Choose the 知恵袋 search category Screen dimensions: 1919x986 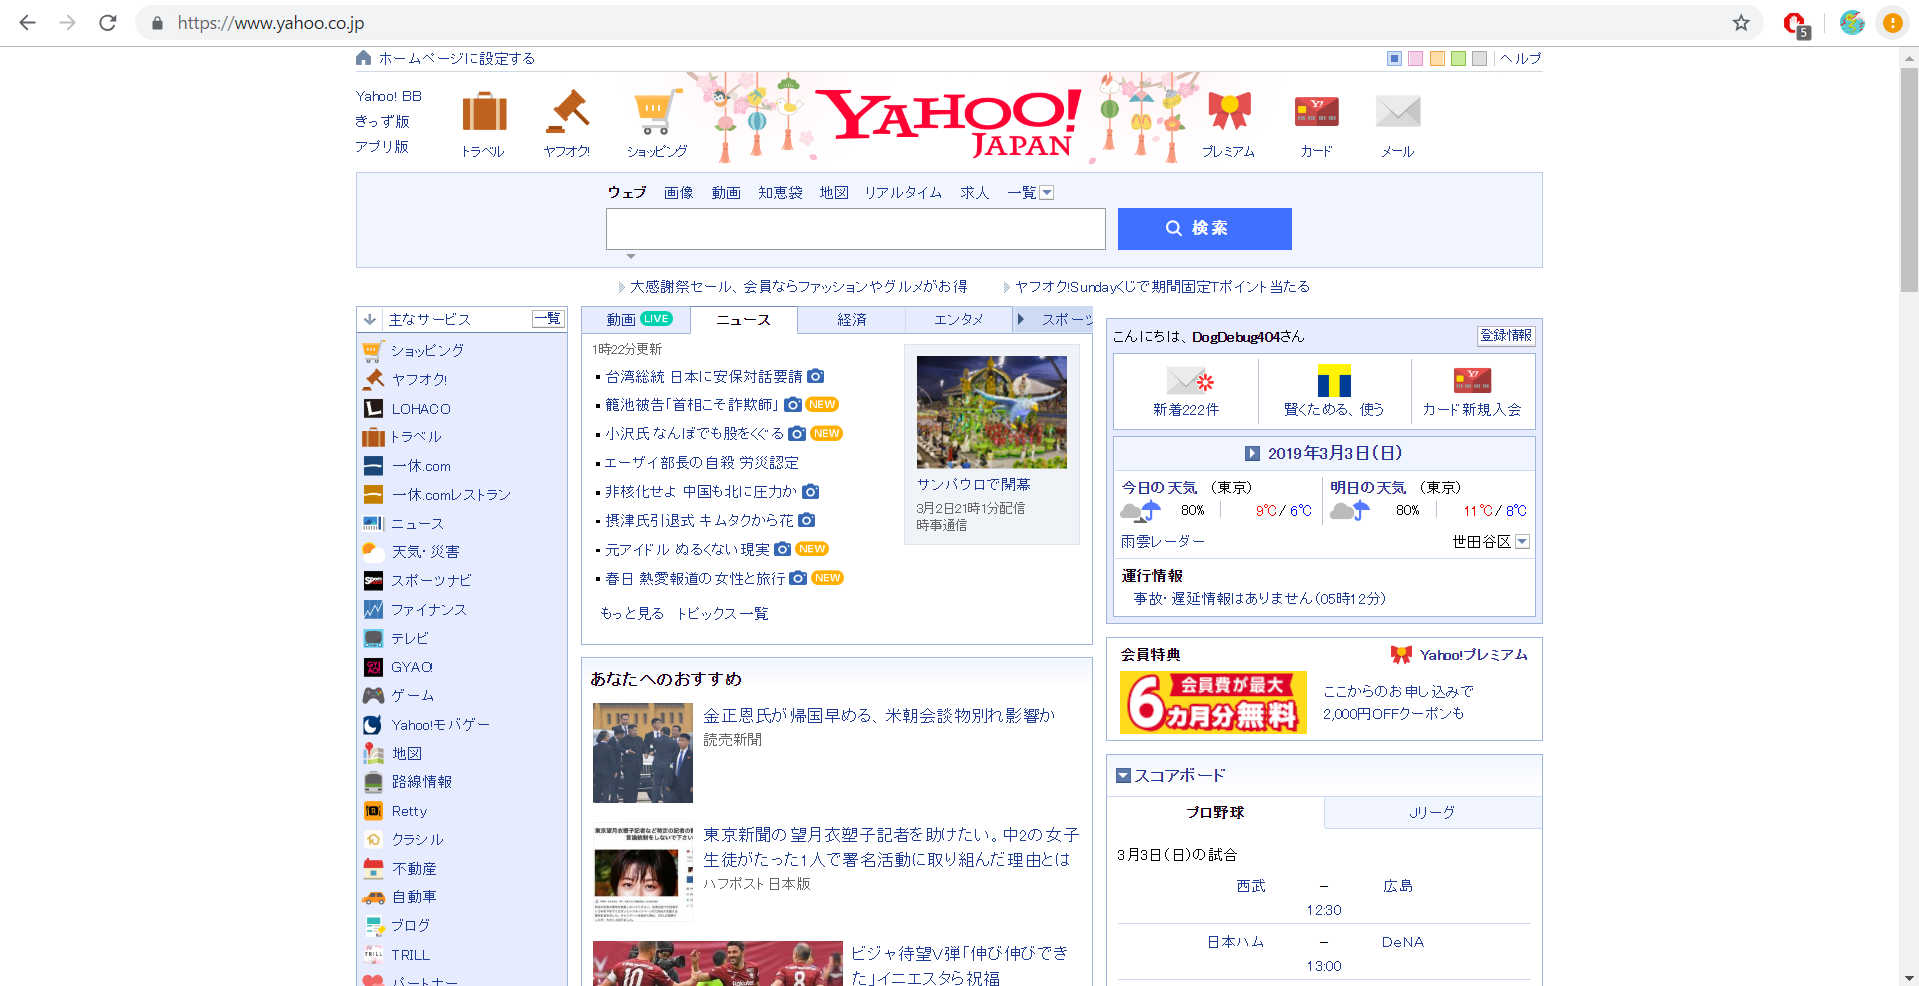[780, 193]
